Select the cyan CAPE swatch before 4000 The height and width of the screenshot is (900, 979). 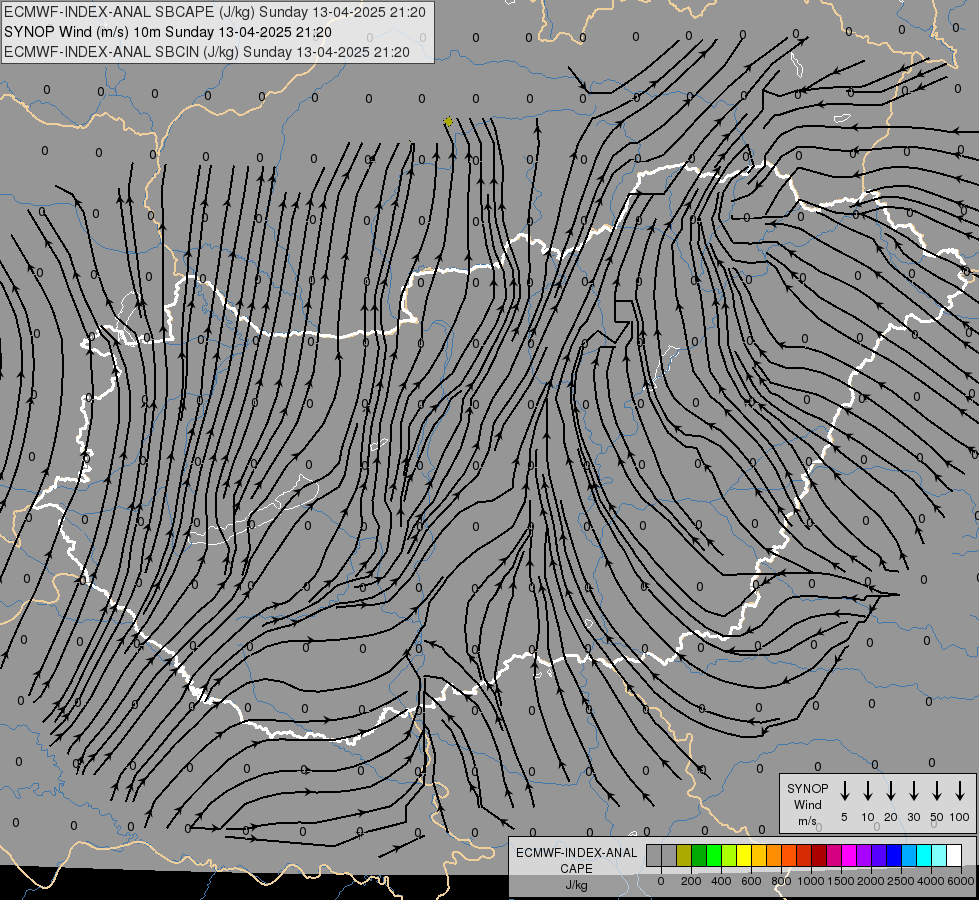coord(924,855)
